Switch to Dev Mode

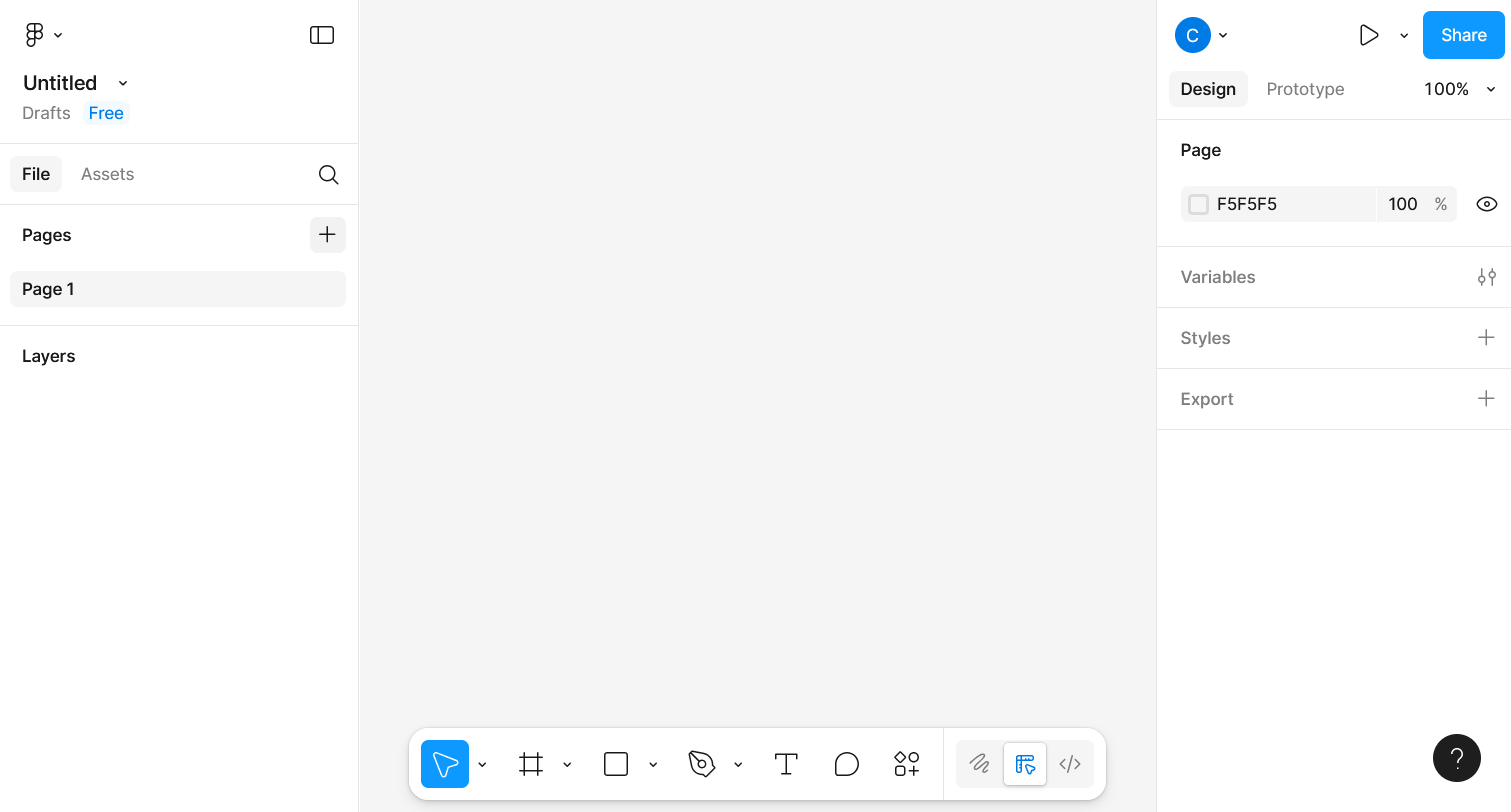pos(1070,764)
